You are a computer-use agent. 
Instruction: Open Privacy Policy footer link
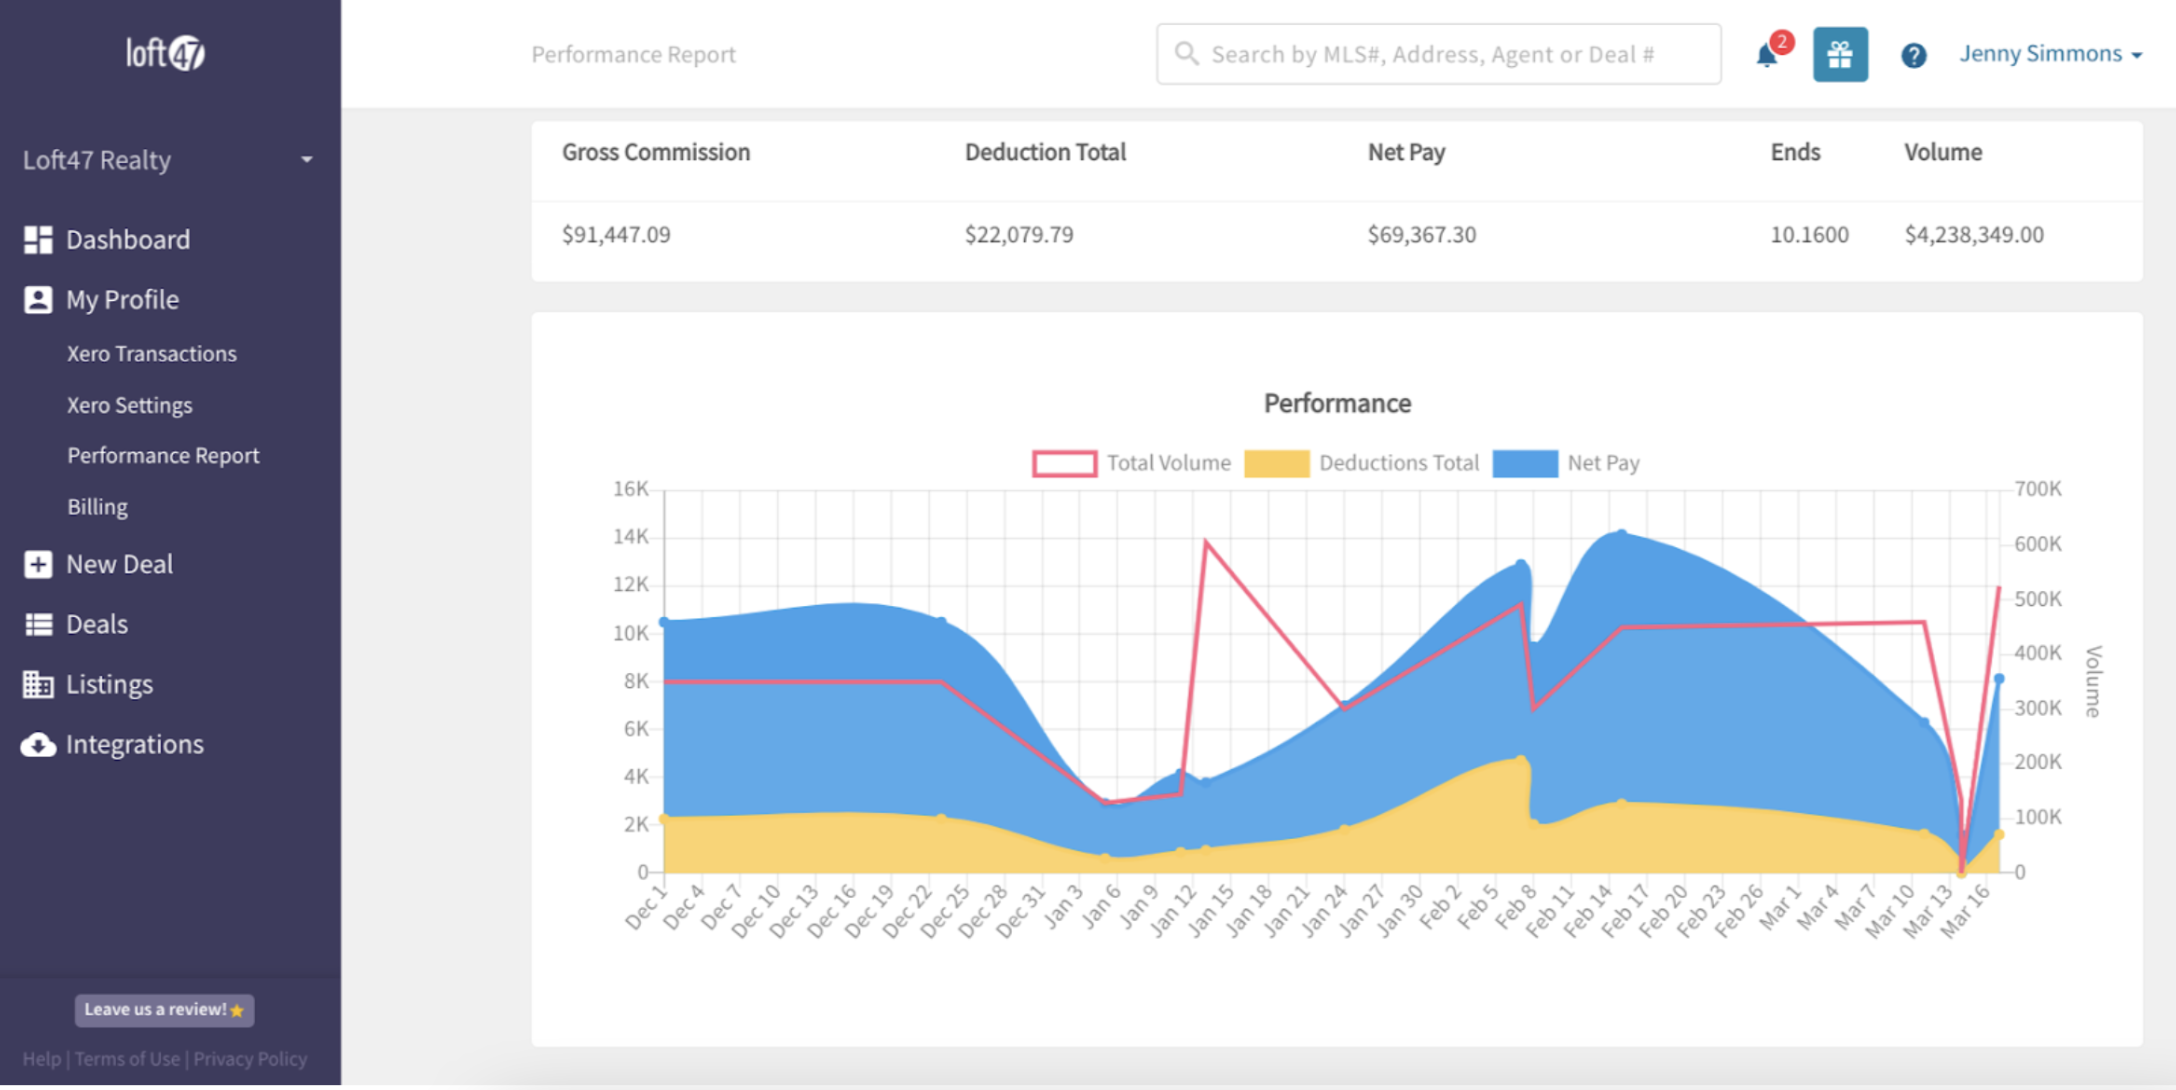pyautogui.click(x=250, y=1059)
